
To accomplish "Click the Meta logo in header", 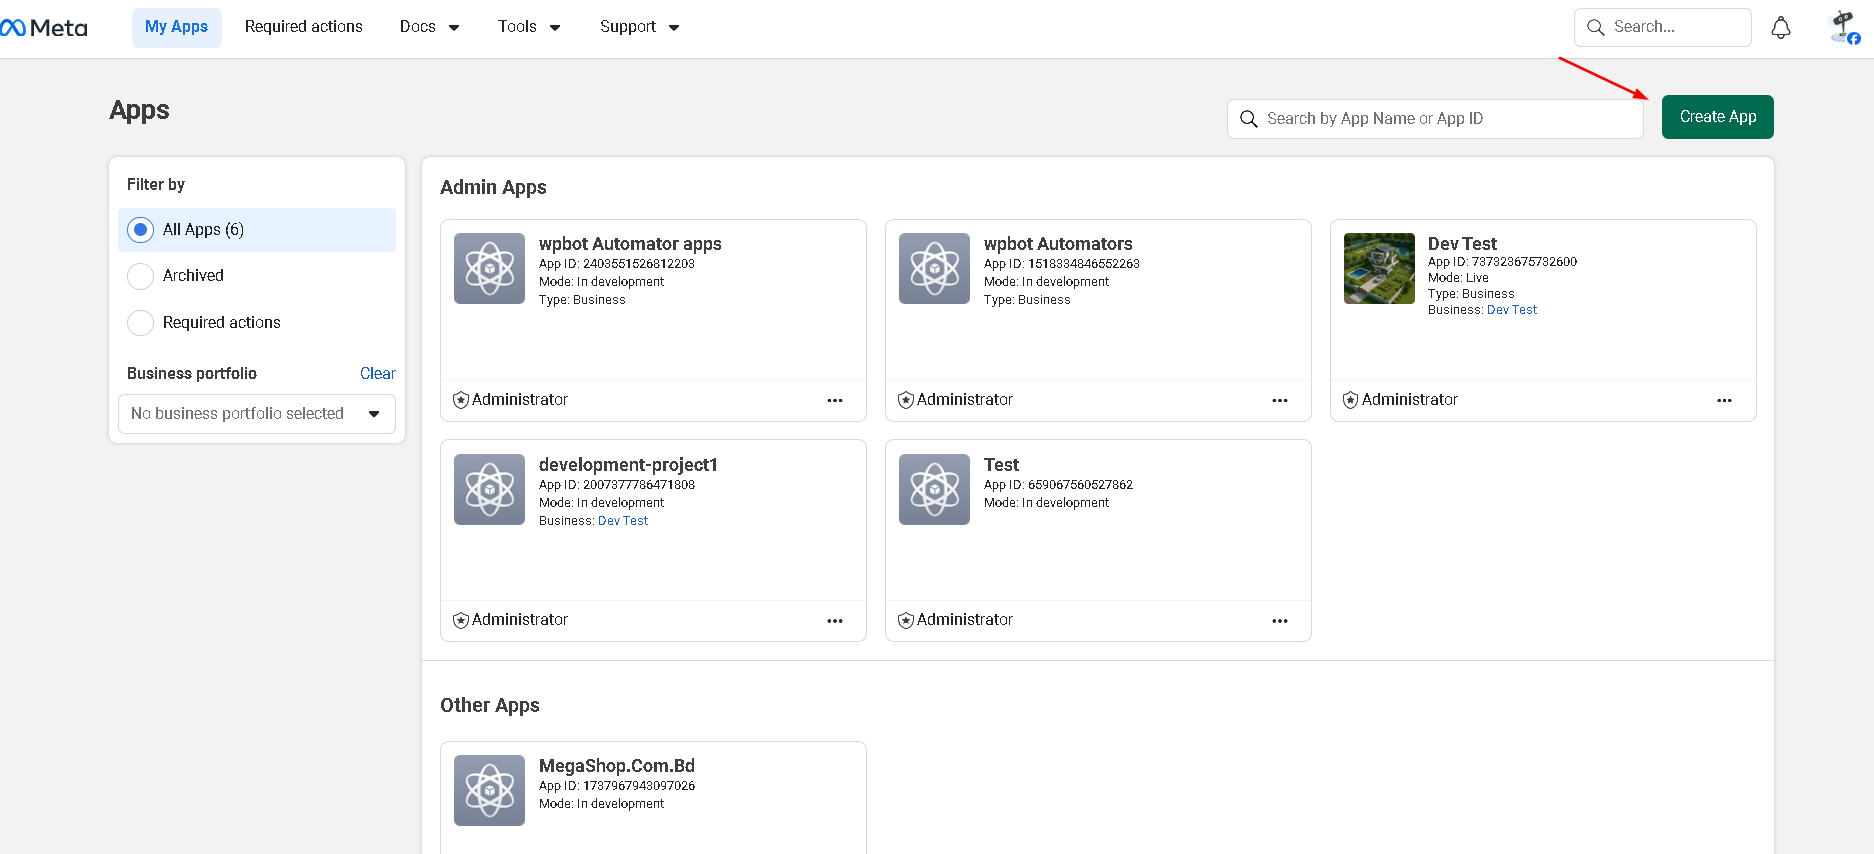I will coord(45,28).
